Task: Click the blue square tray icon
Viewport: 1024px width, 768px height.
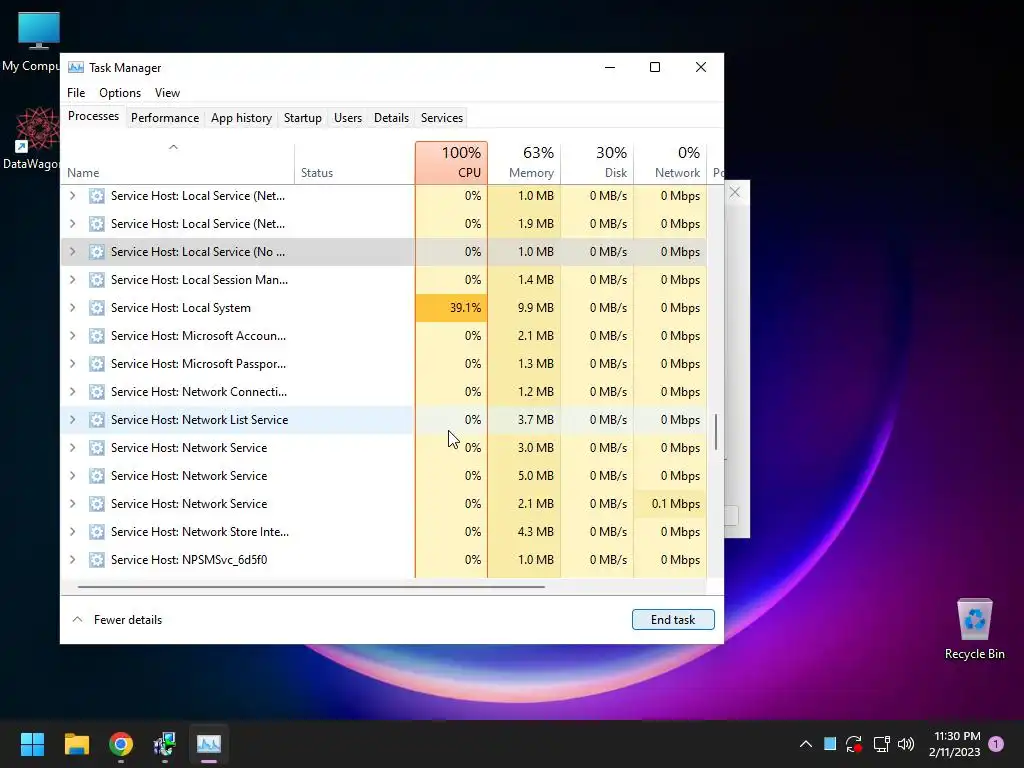Action: 830,743
